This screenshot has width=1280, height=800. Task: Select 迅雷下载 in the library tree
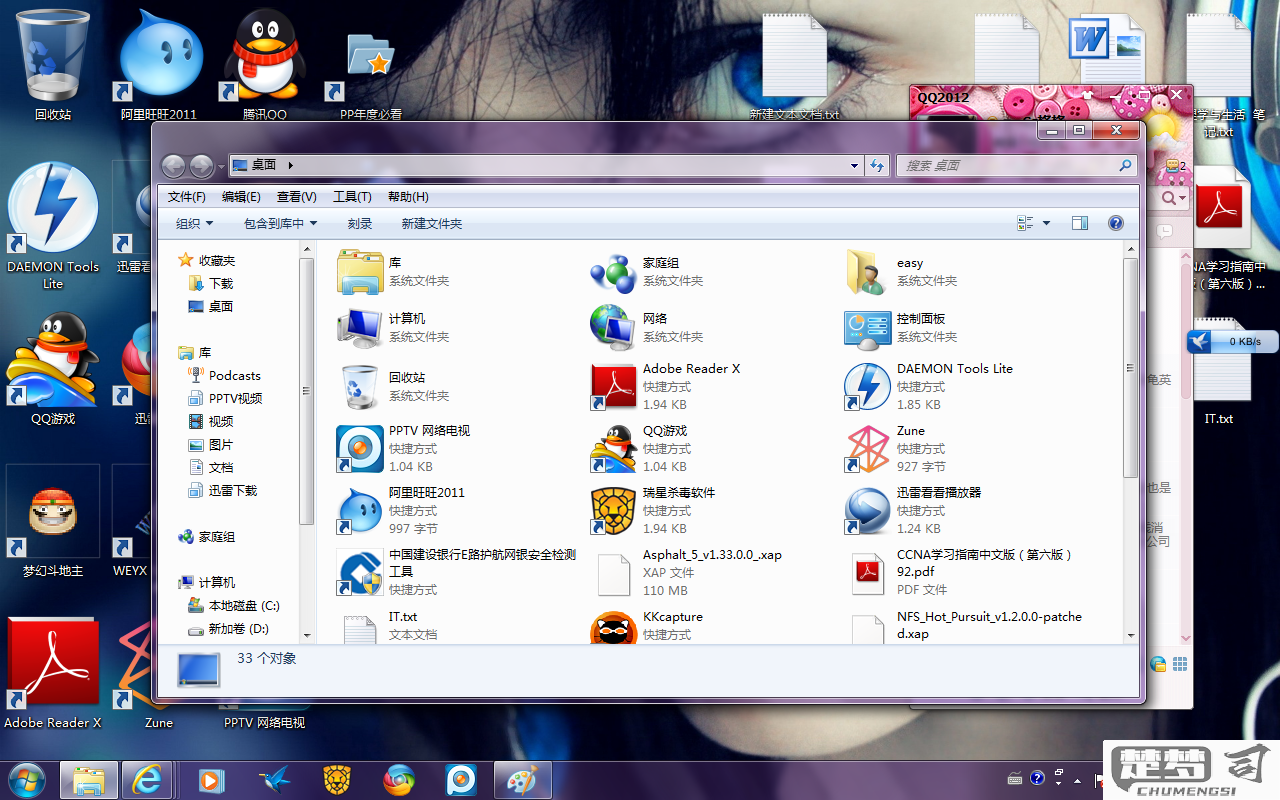pyautogui.click(x=222, y=490)
